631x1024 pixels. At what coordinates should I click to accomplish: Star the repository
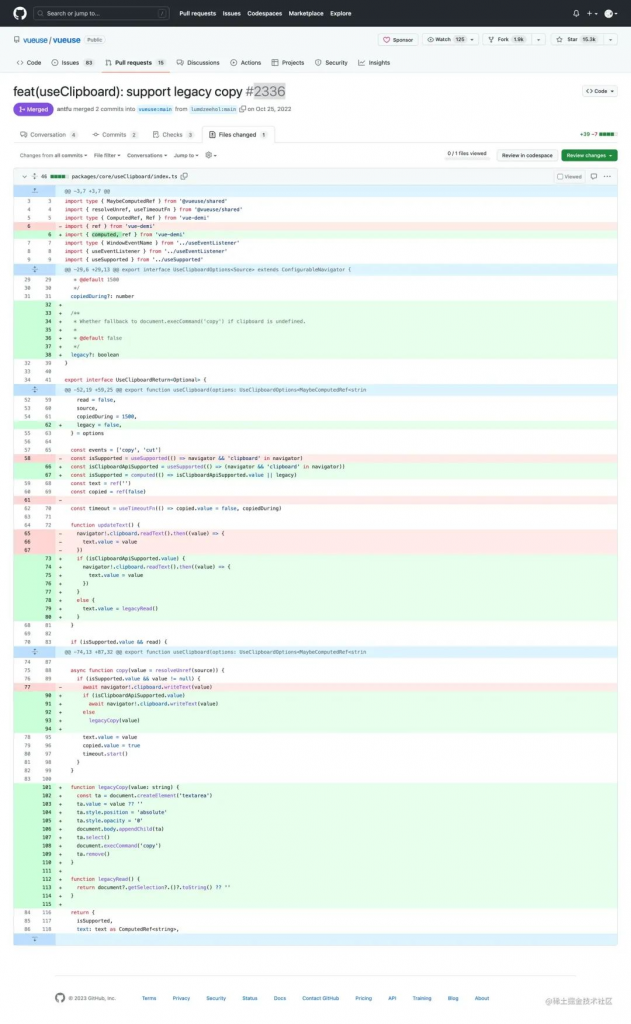pos(576,40)
